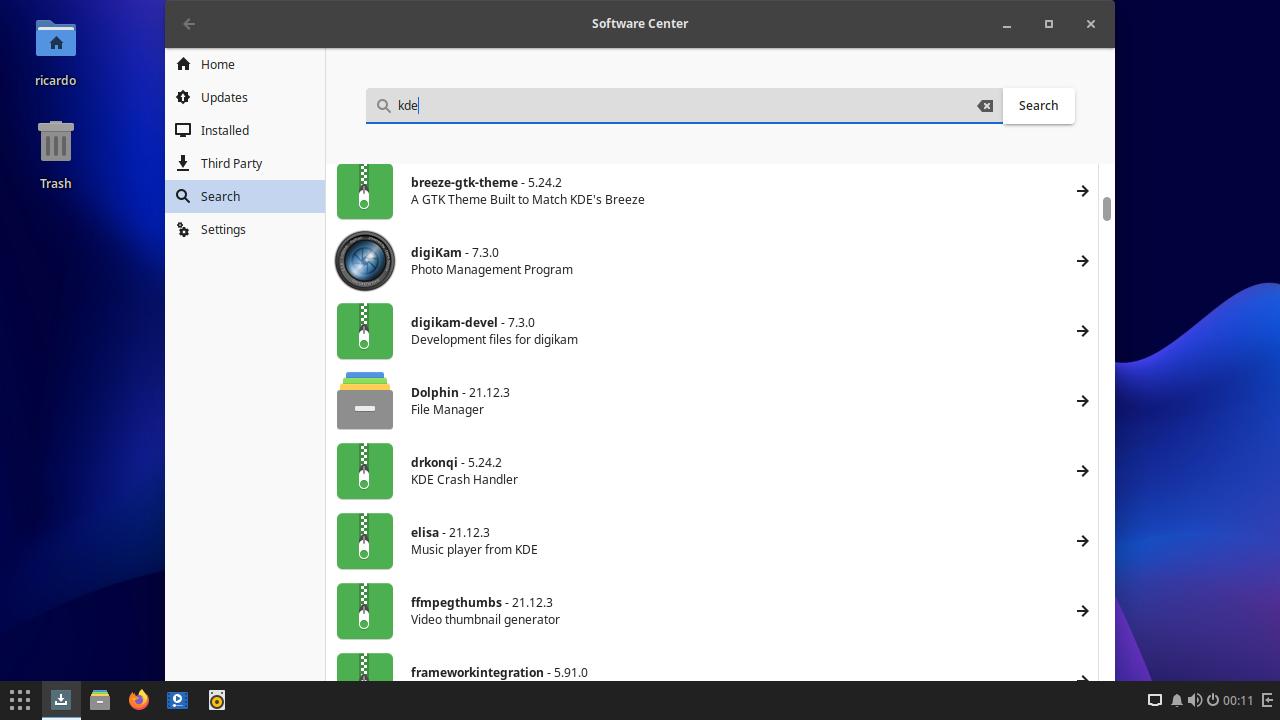
Task: Click the drkonqi package icon
Action: tap(365, 471)
